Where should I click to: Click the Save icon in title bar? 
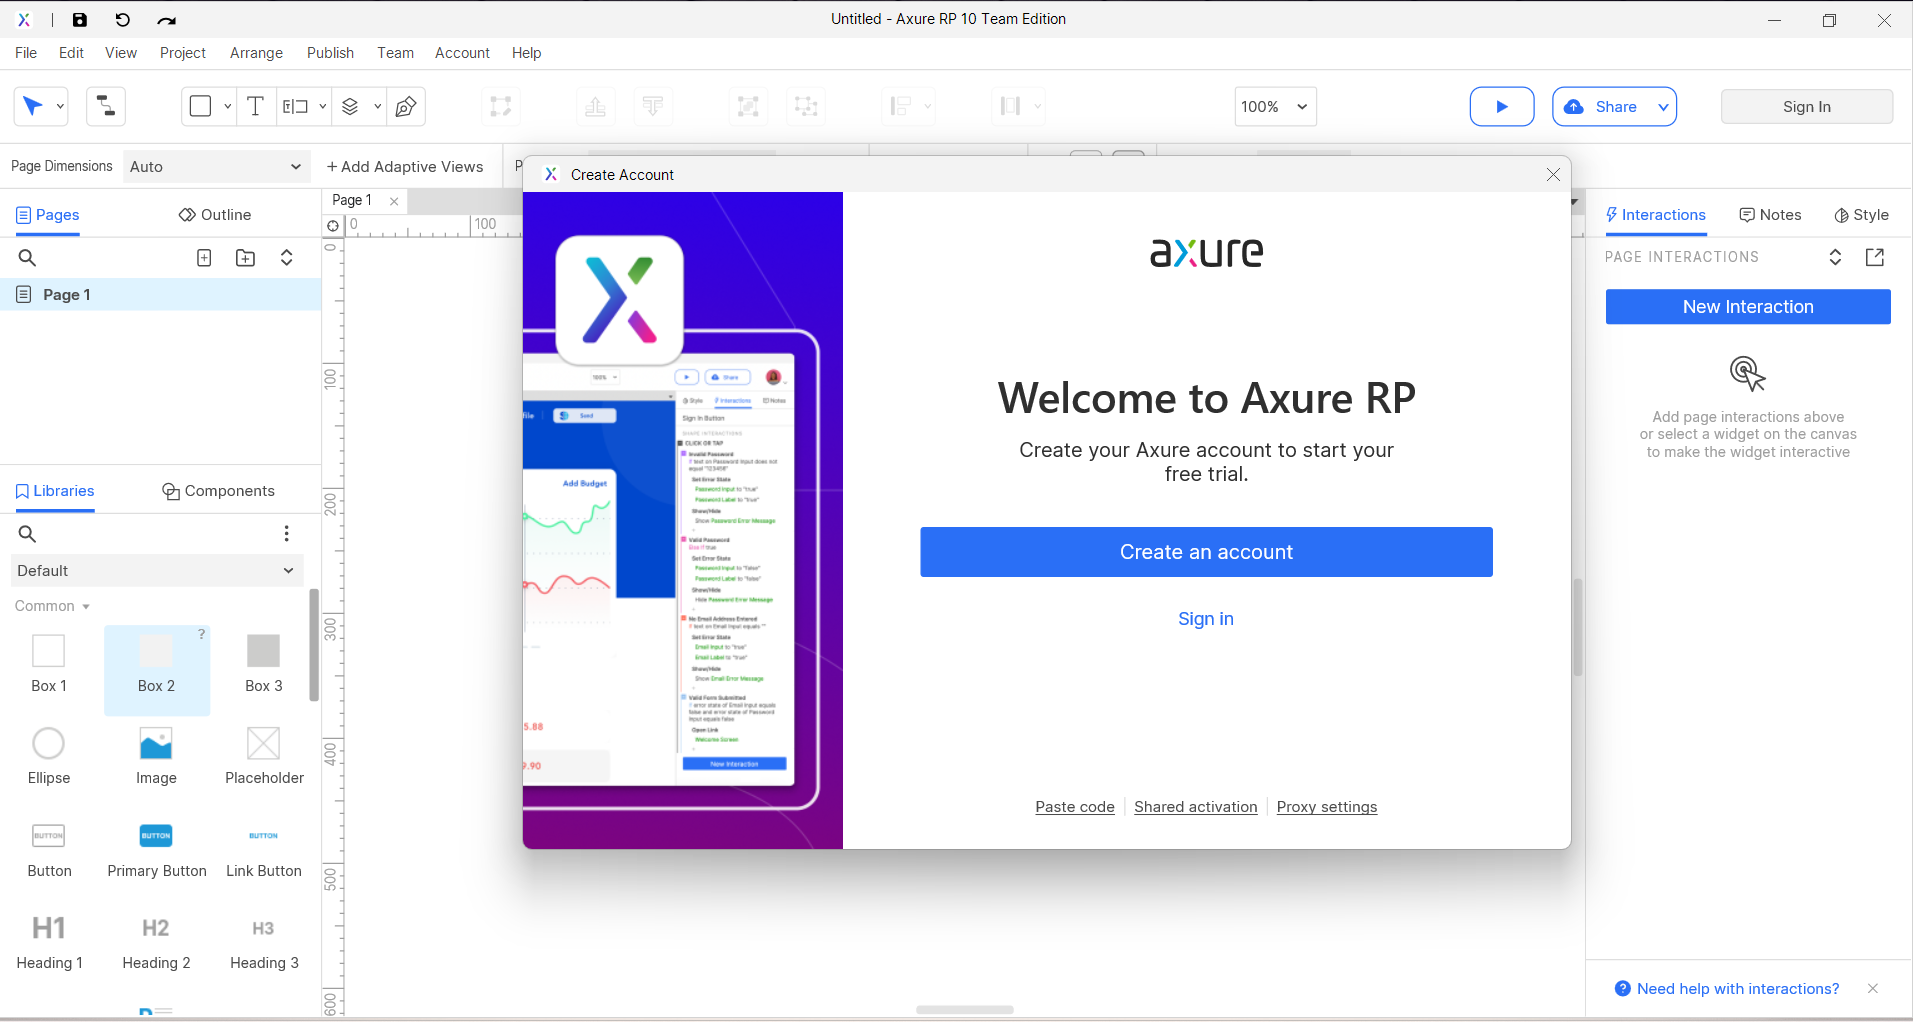[x=80, y=20]
